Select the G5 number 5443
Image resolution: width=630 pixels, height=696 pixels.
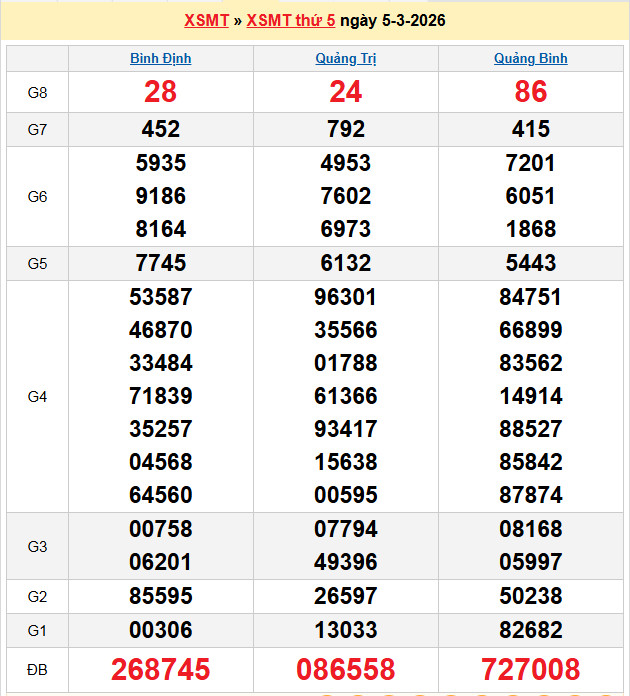point(530,263)
